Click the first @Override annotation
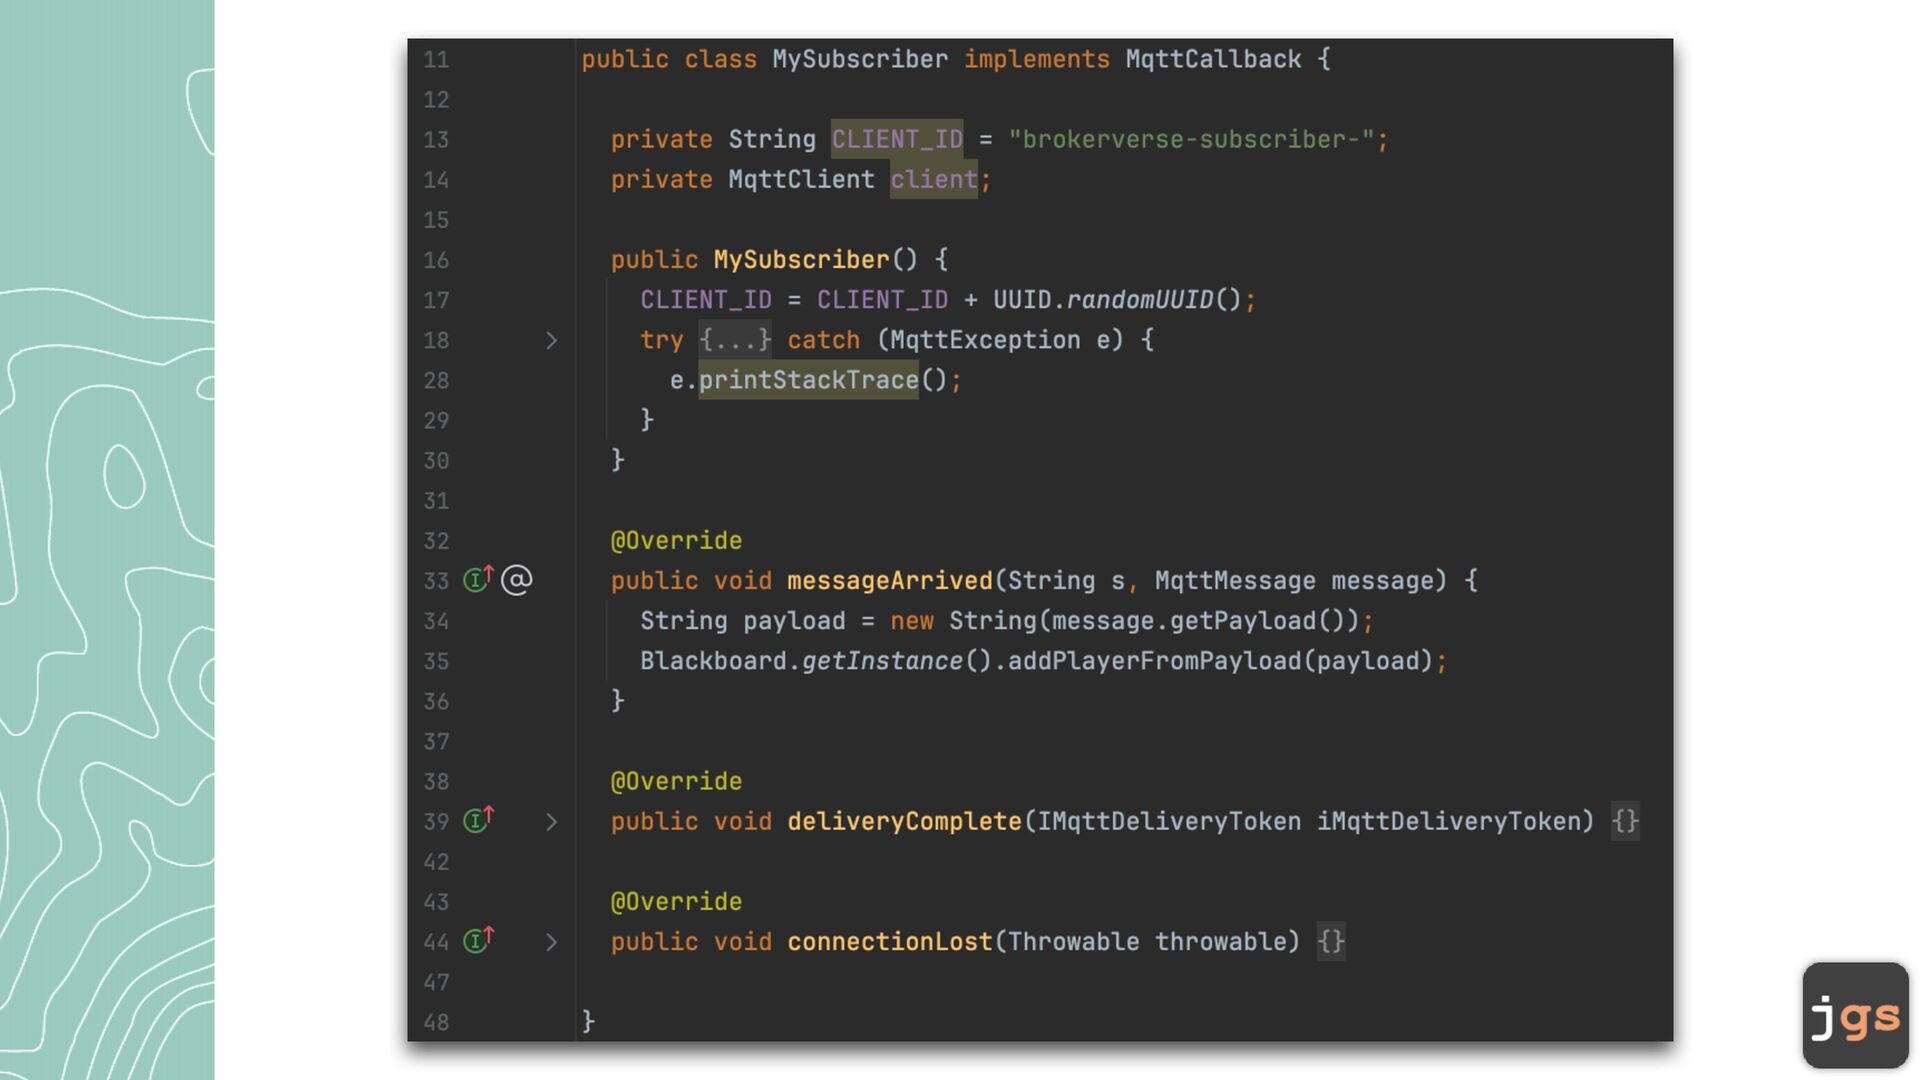Screen dimensions: 1920x1080 (x=676, y=540)
